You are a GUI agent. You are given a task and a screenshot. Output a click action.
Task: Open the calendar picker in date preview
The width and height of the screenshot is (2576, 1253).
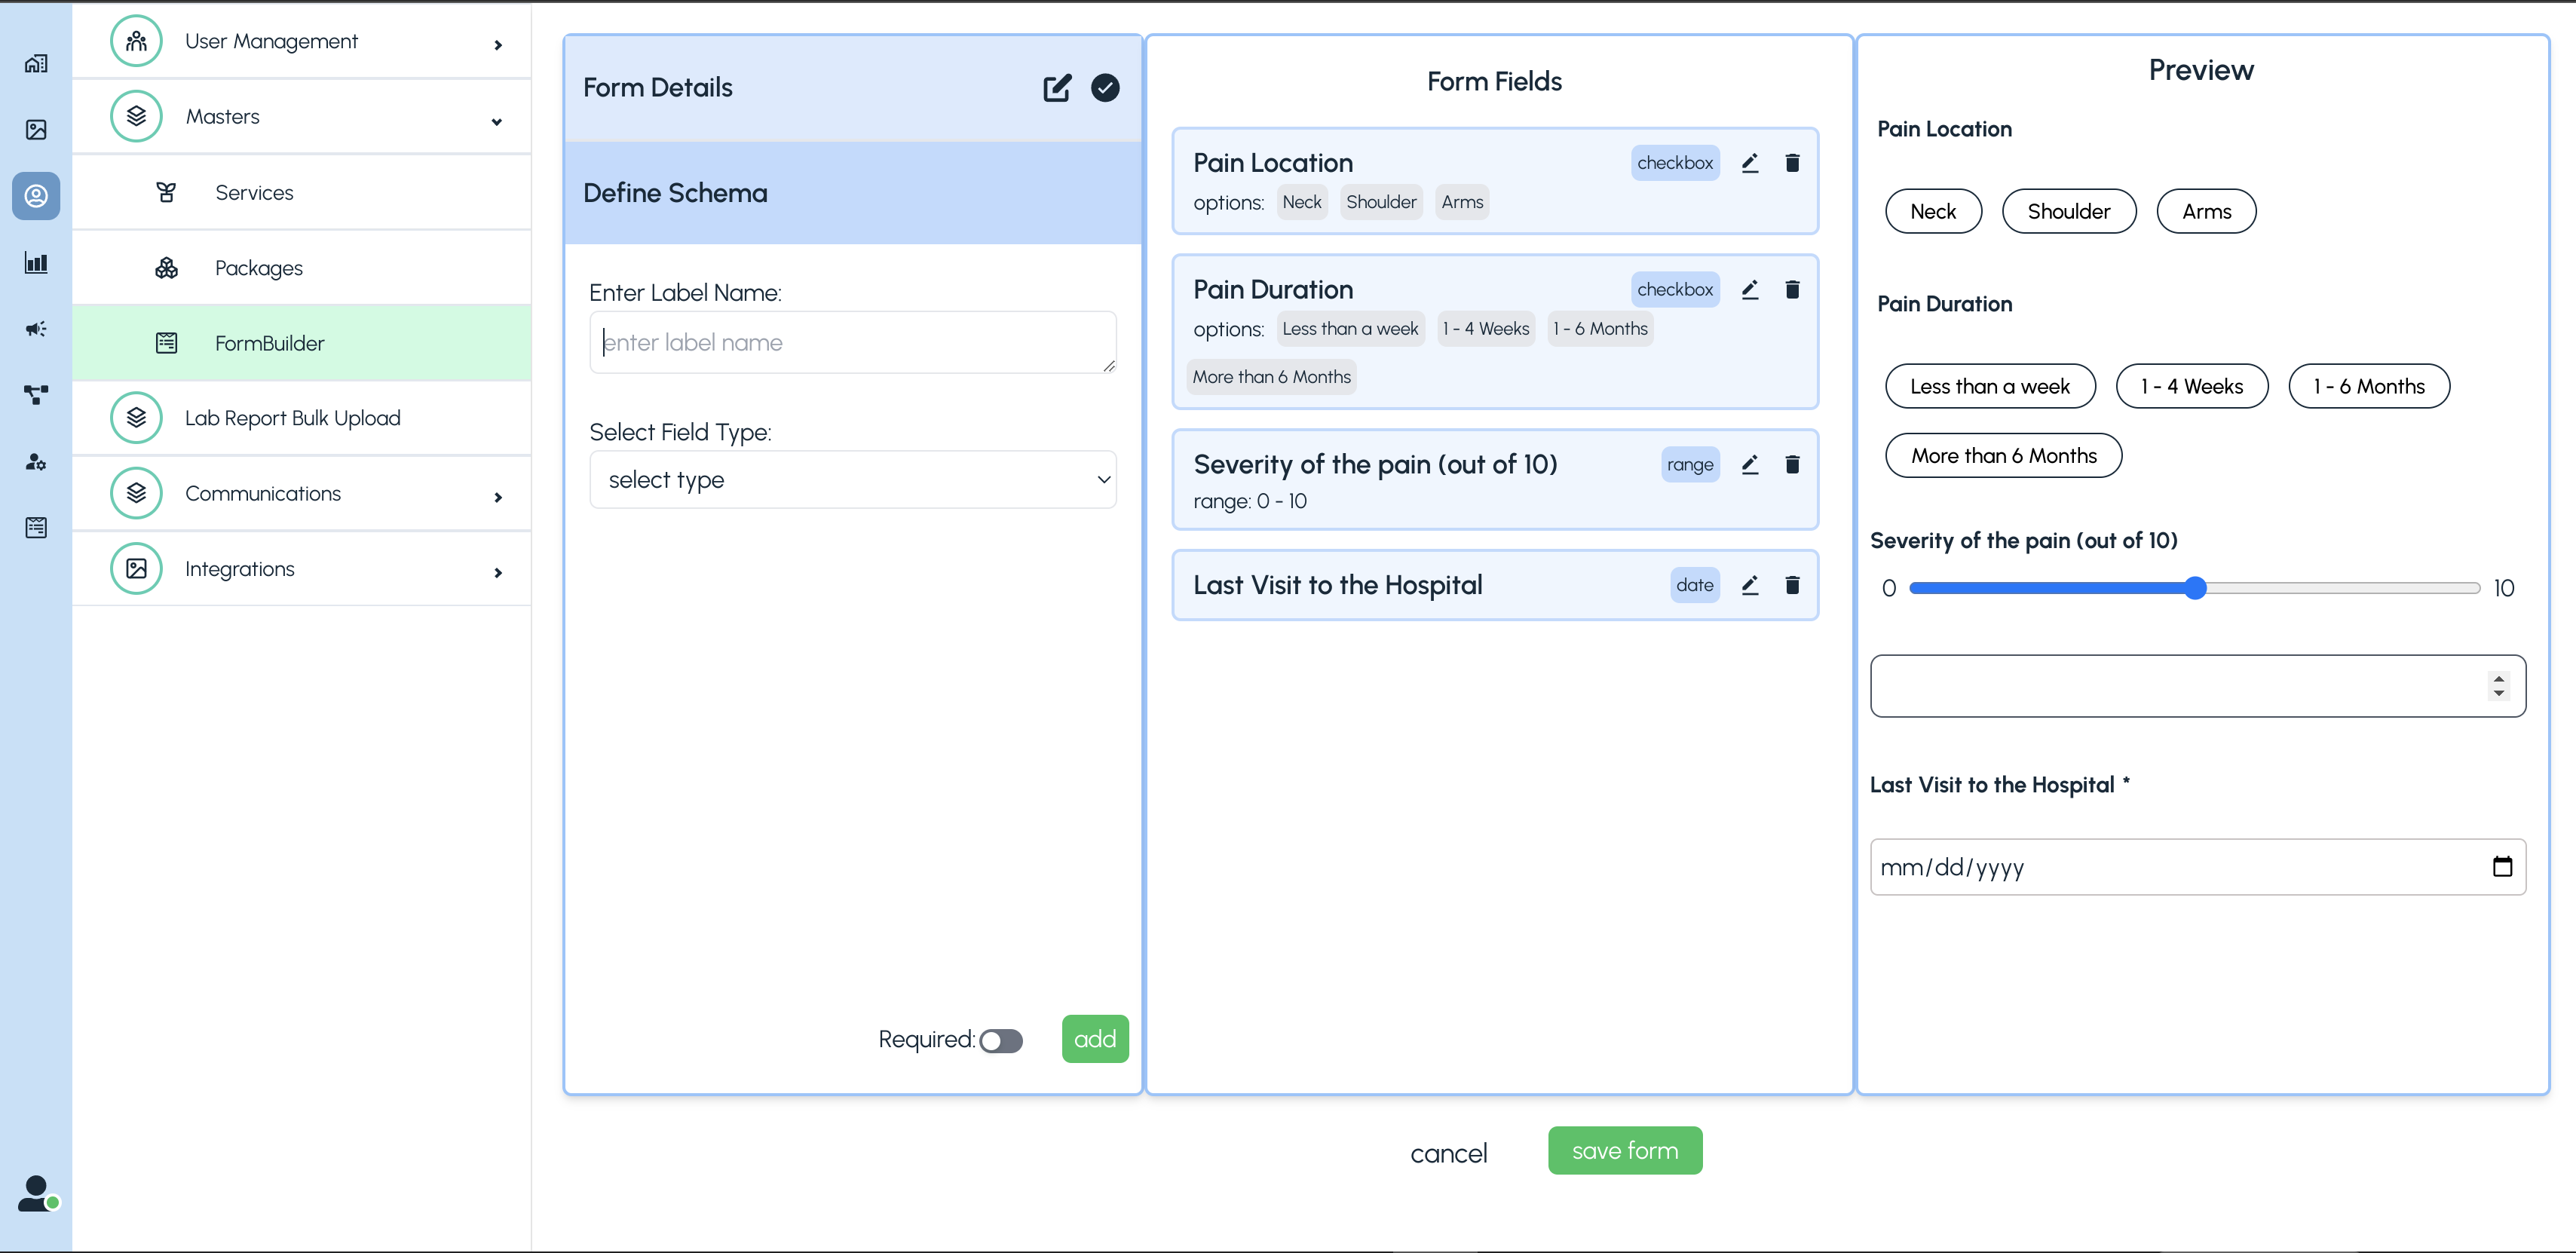(x=2502, y=867)
